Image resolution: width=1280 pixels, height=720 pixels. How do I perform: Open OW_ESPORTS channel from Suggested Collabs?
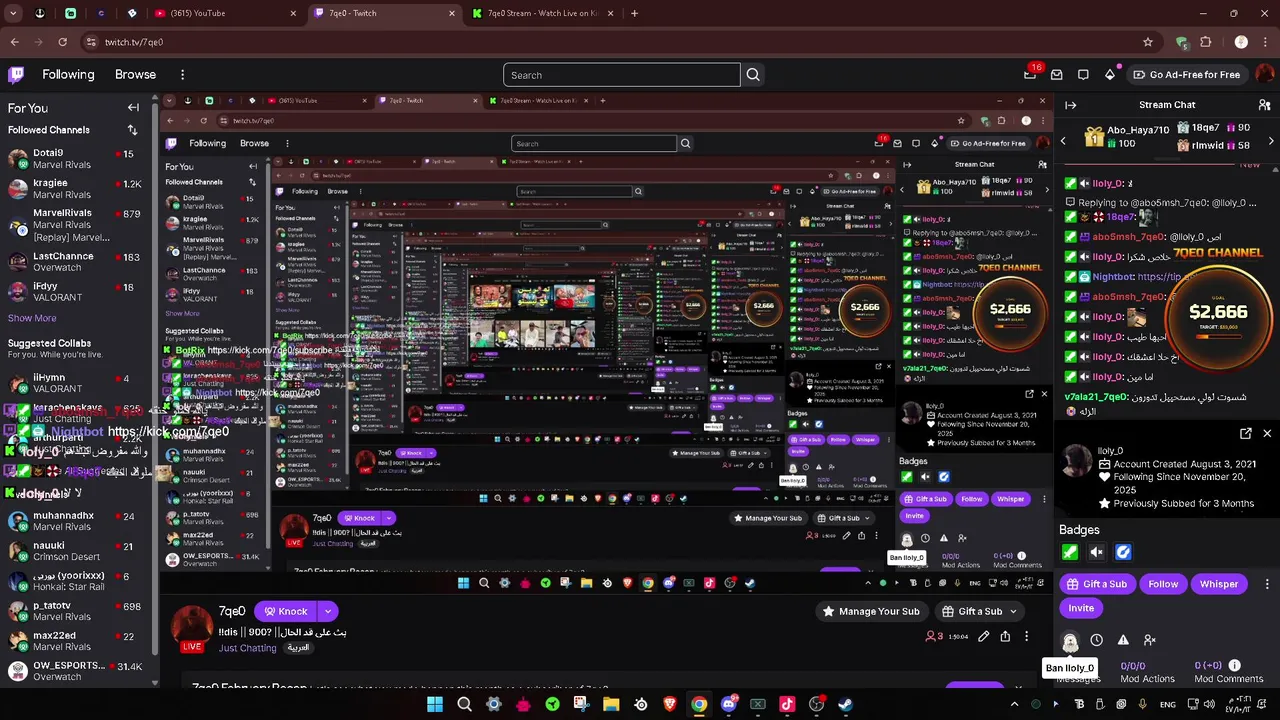76,671
